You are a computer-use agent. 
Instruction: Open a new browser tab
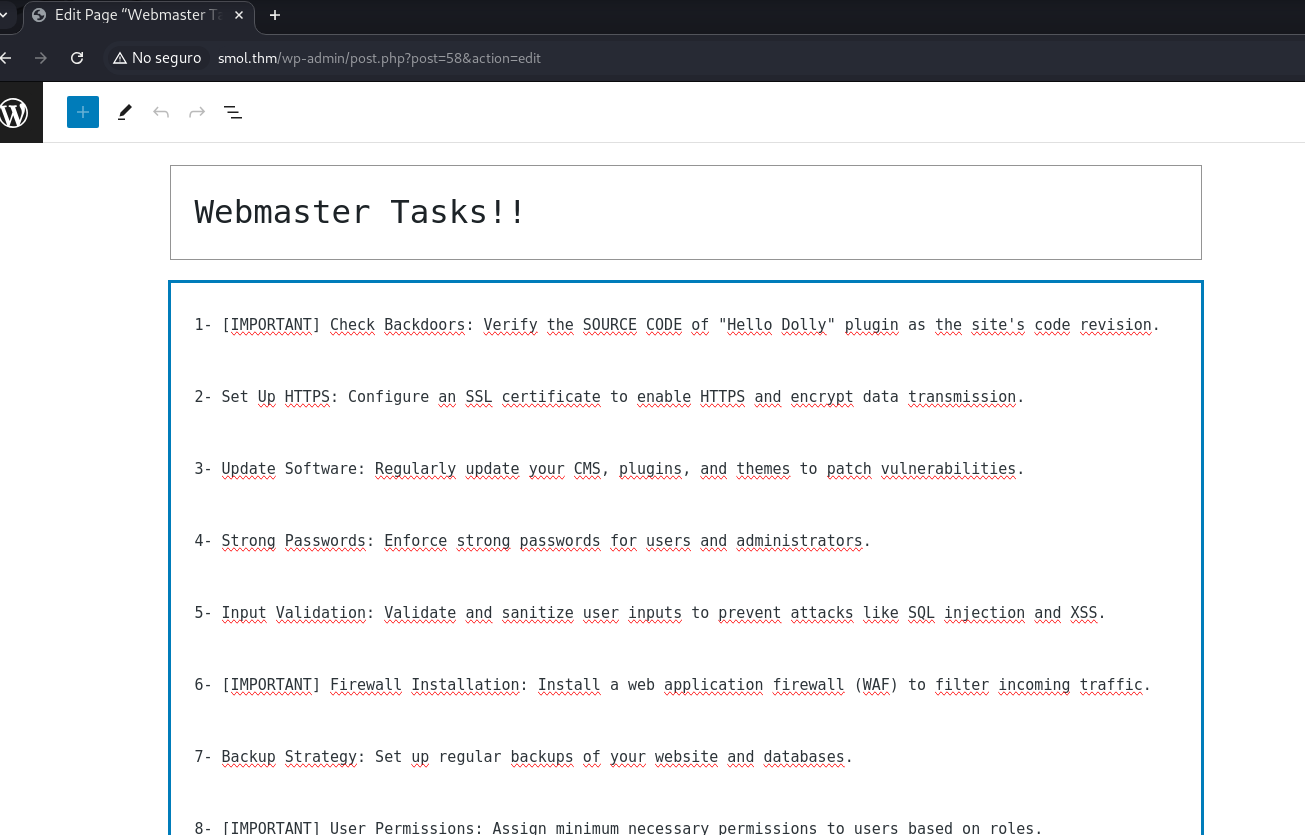tap(275, 15)
